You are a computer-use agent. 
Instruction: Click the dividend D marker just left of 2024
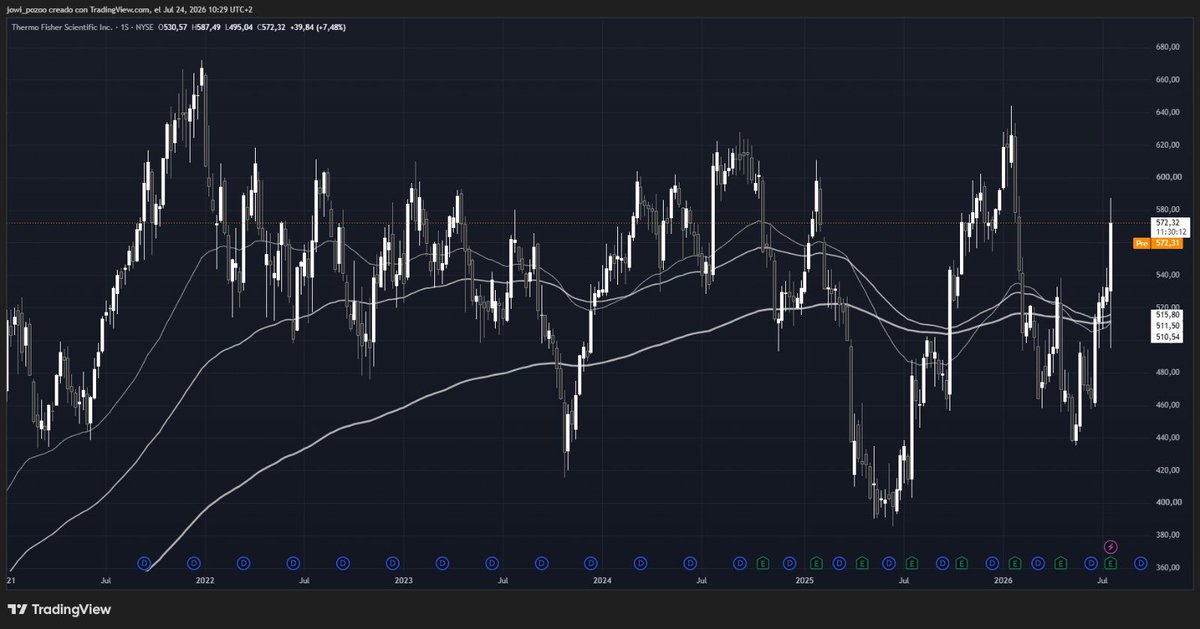590,565
